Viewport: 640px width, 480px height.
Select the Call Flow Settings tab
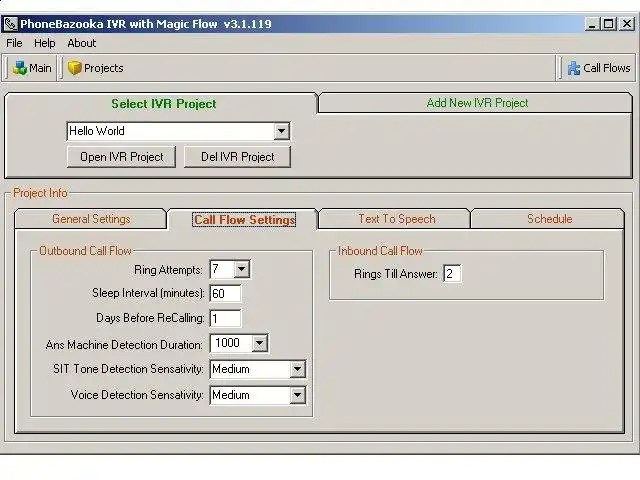(244, 220)
